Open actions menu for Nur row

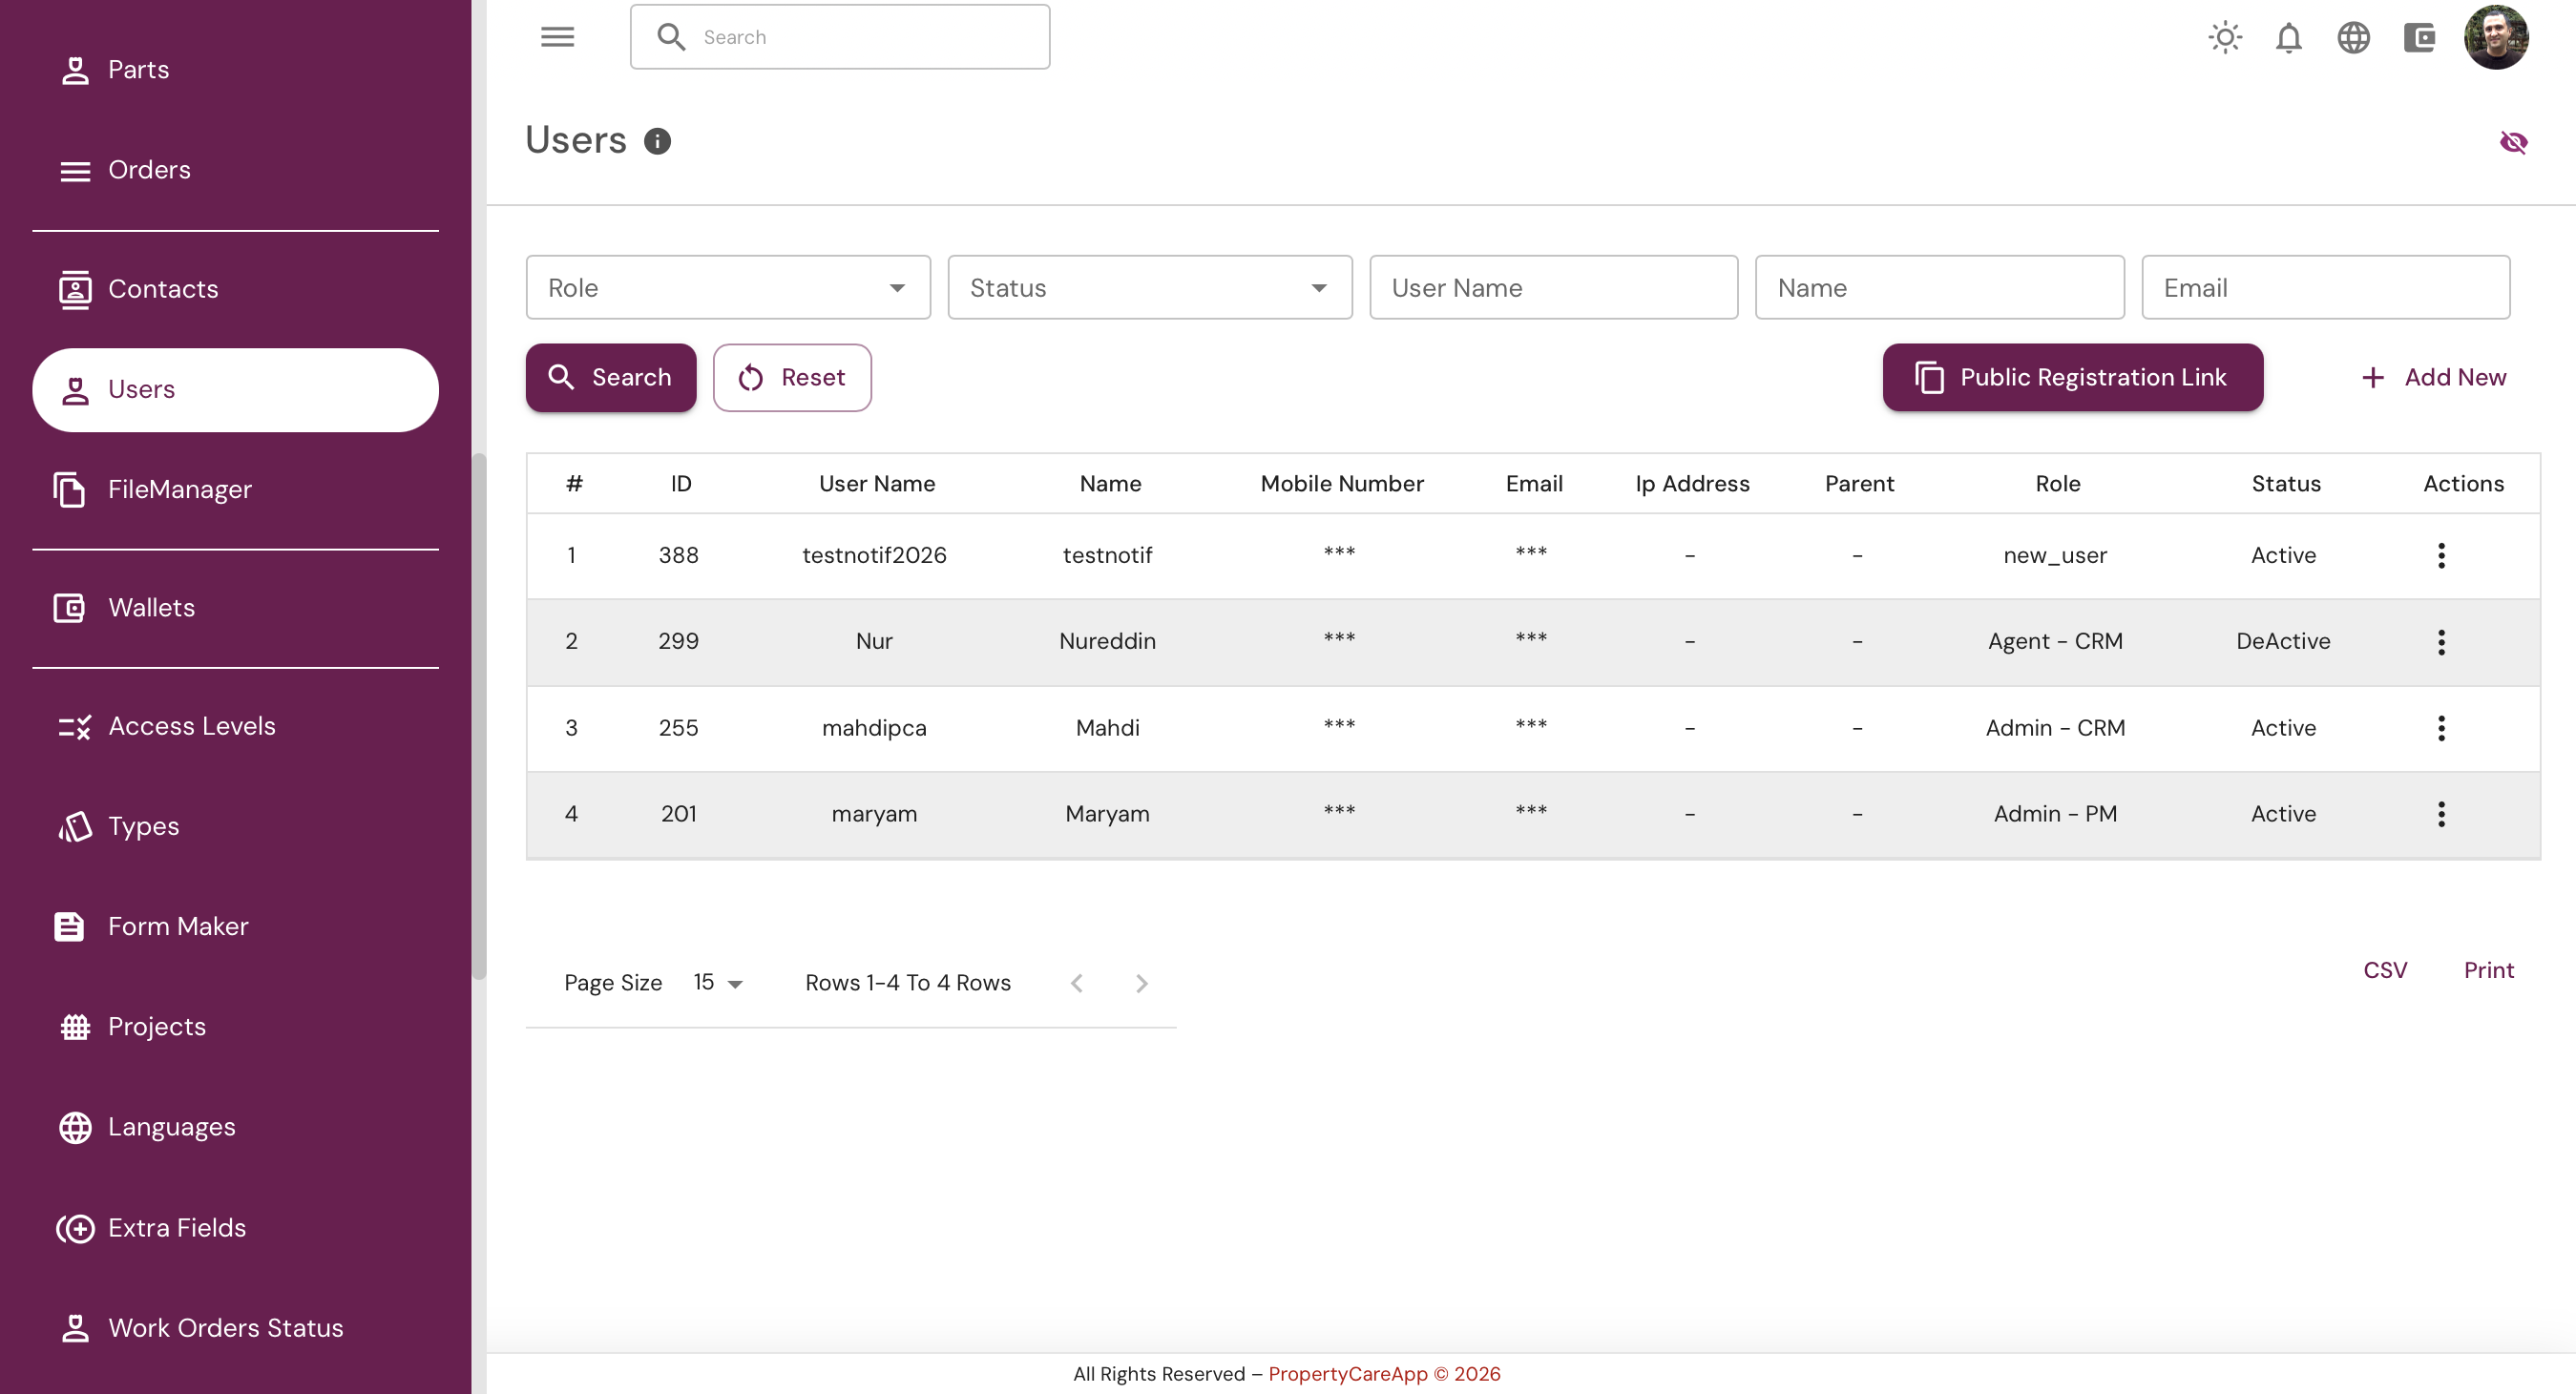click(2441, 642)
